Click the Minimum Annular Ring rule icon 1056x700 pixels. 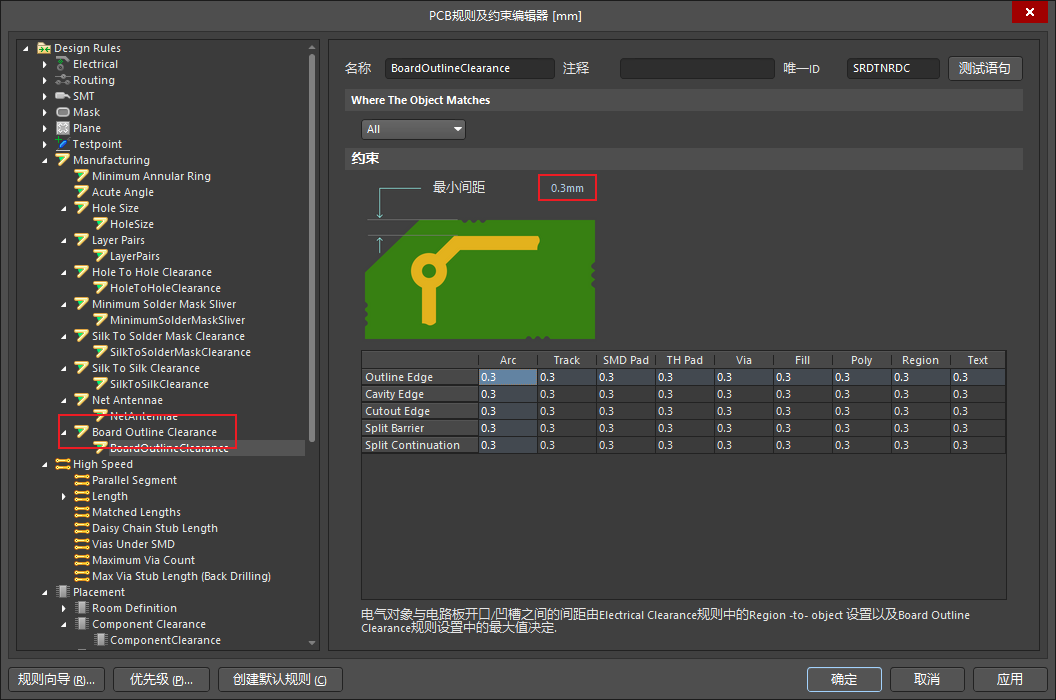[x=81, y=176]
